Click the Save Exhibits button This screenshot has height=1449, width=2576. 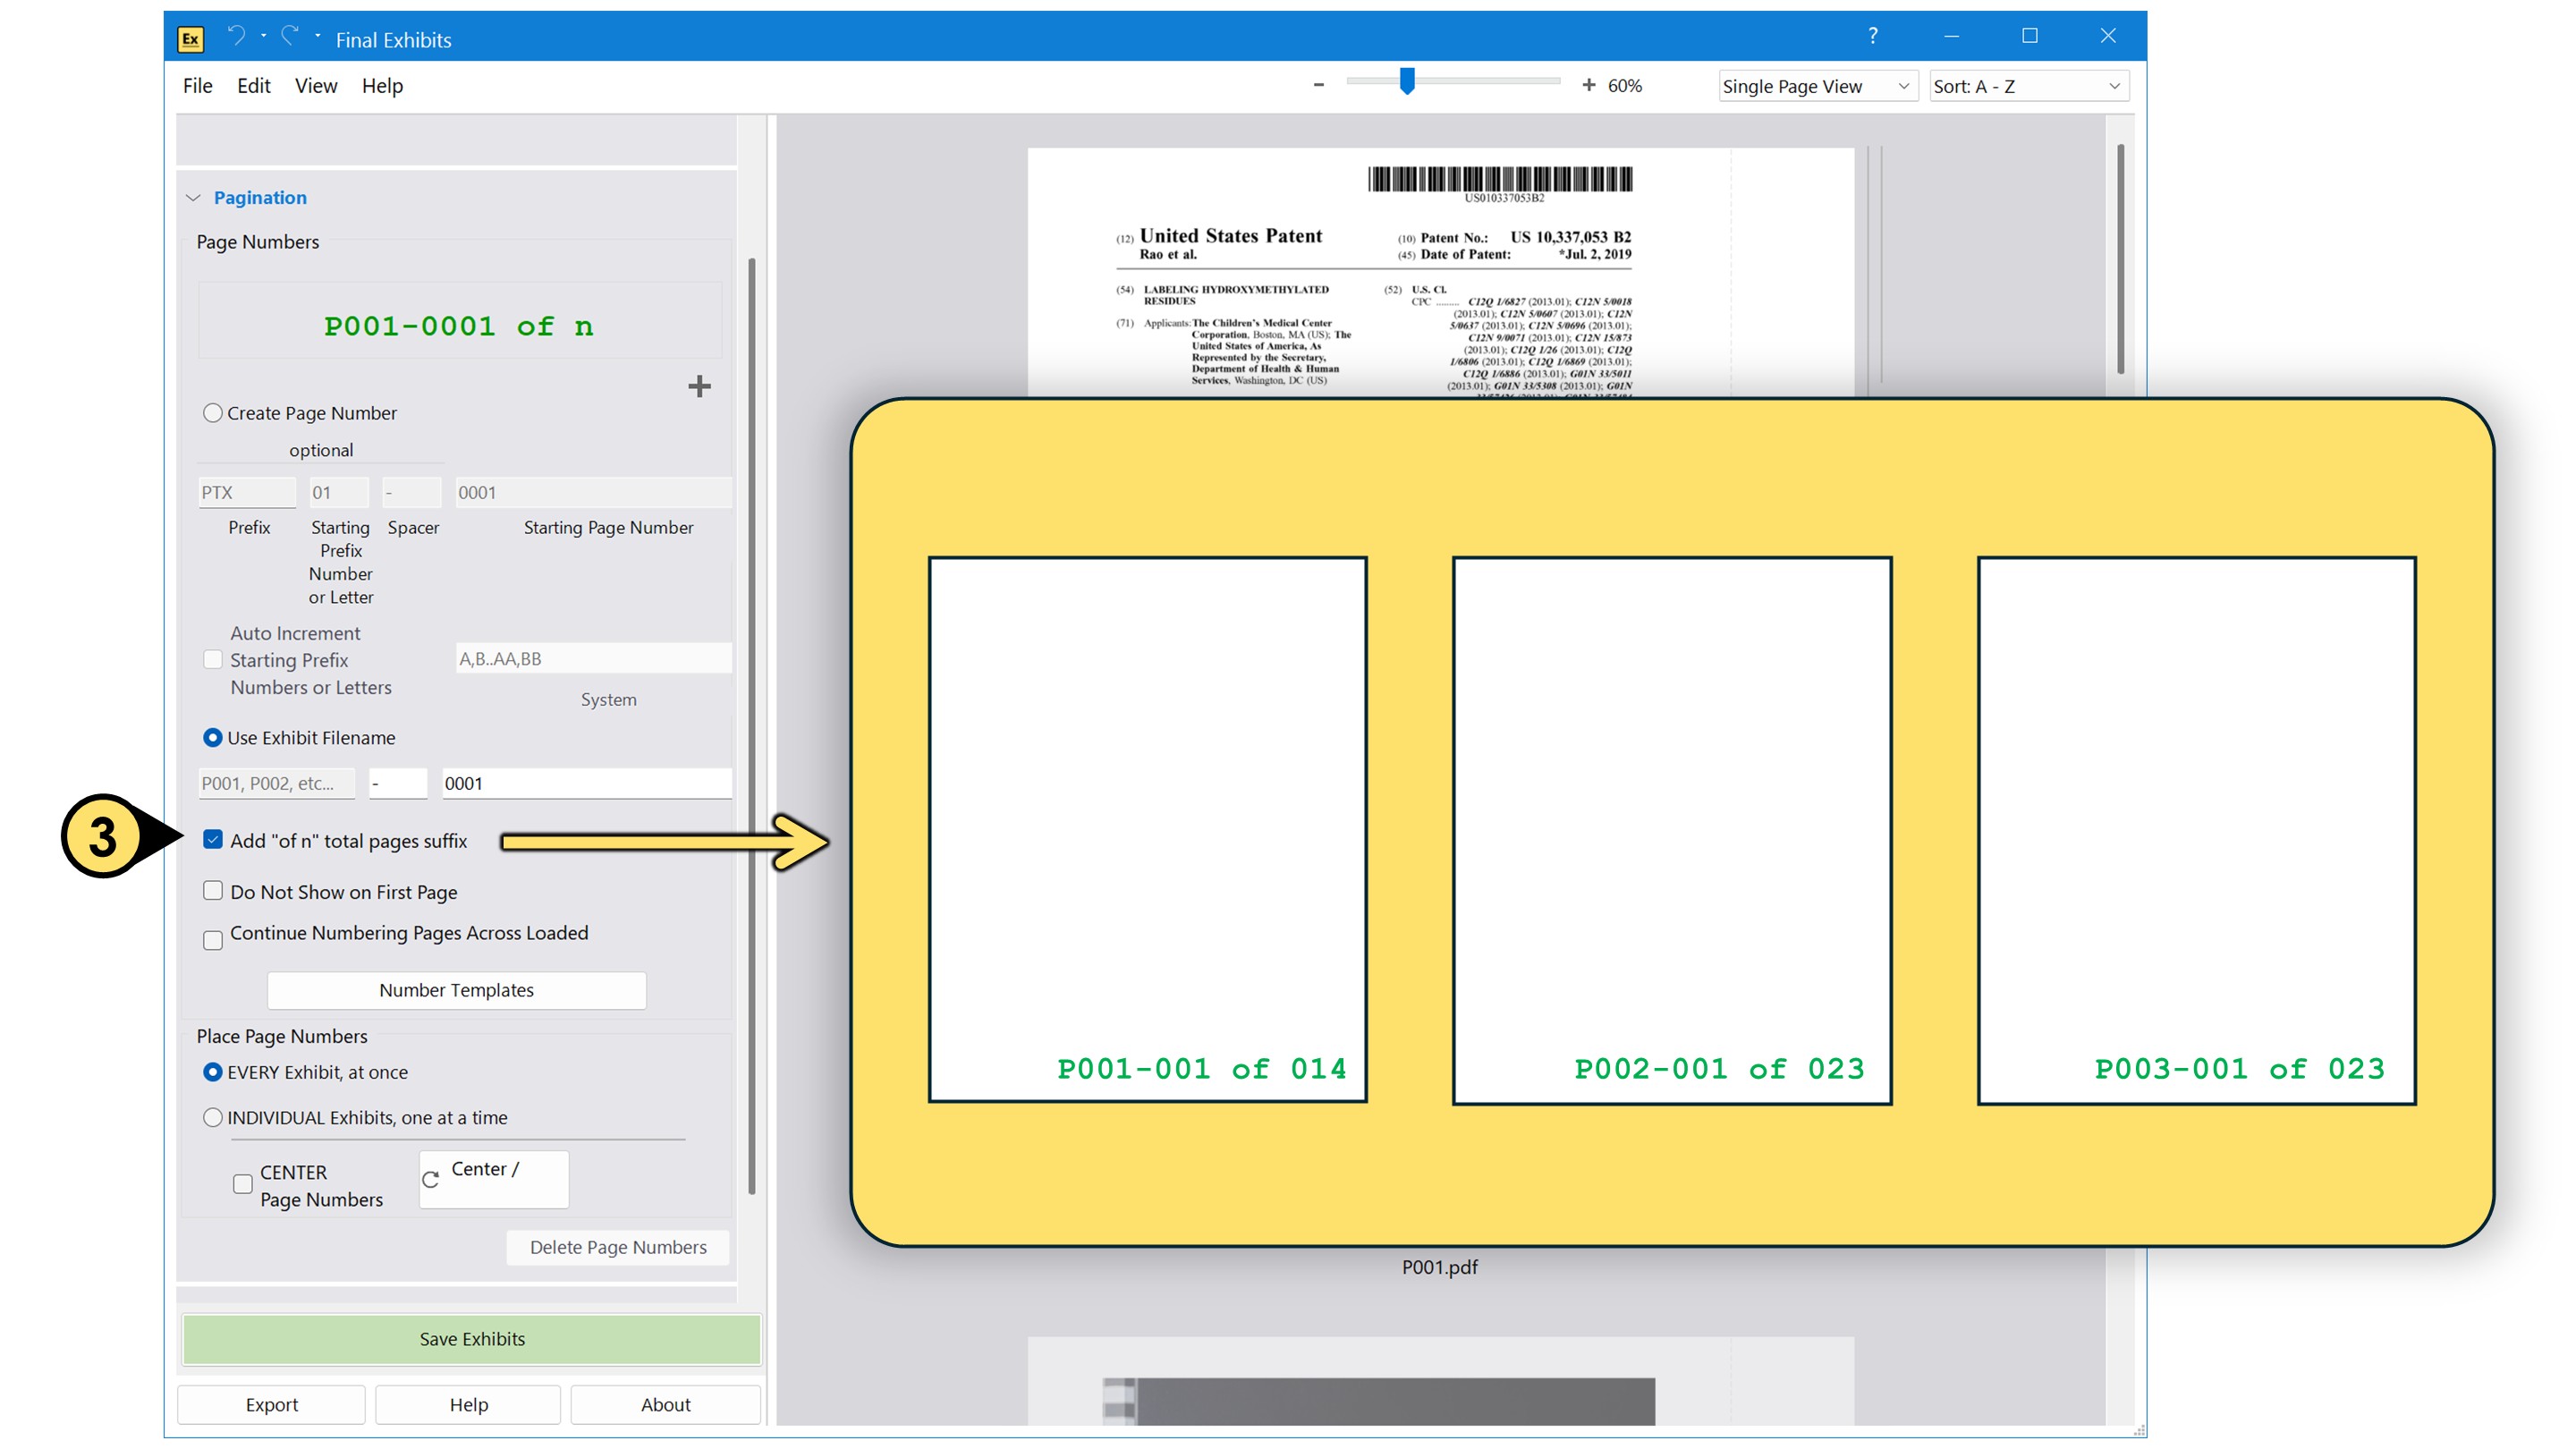pos(471,1338)
